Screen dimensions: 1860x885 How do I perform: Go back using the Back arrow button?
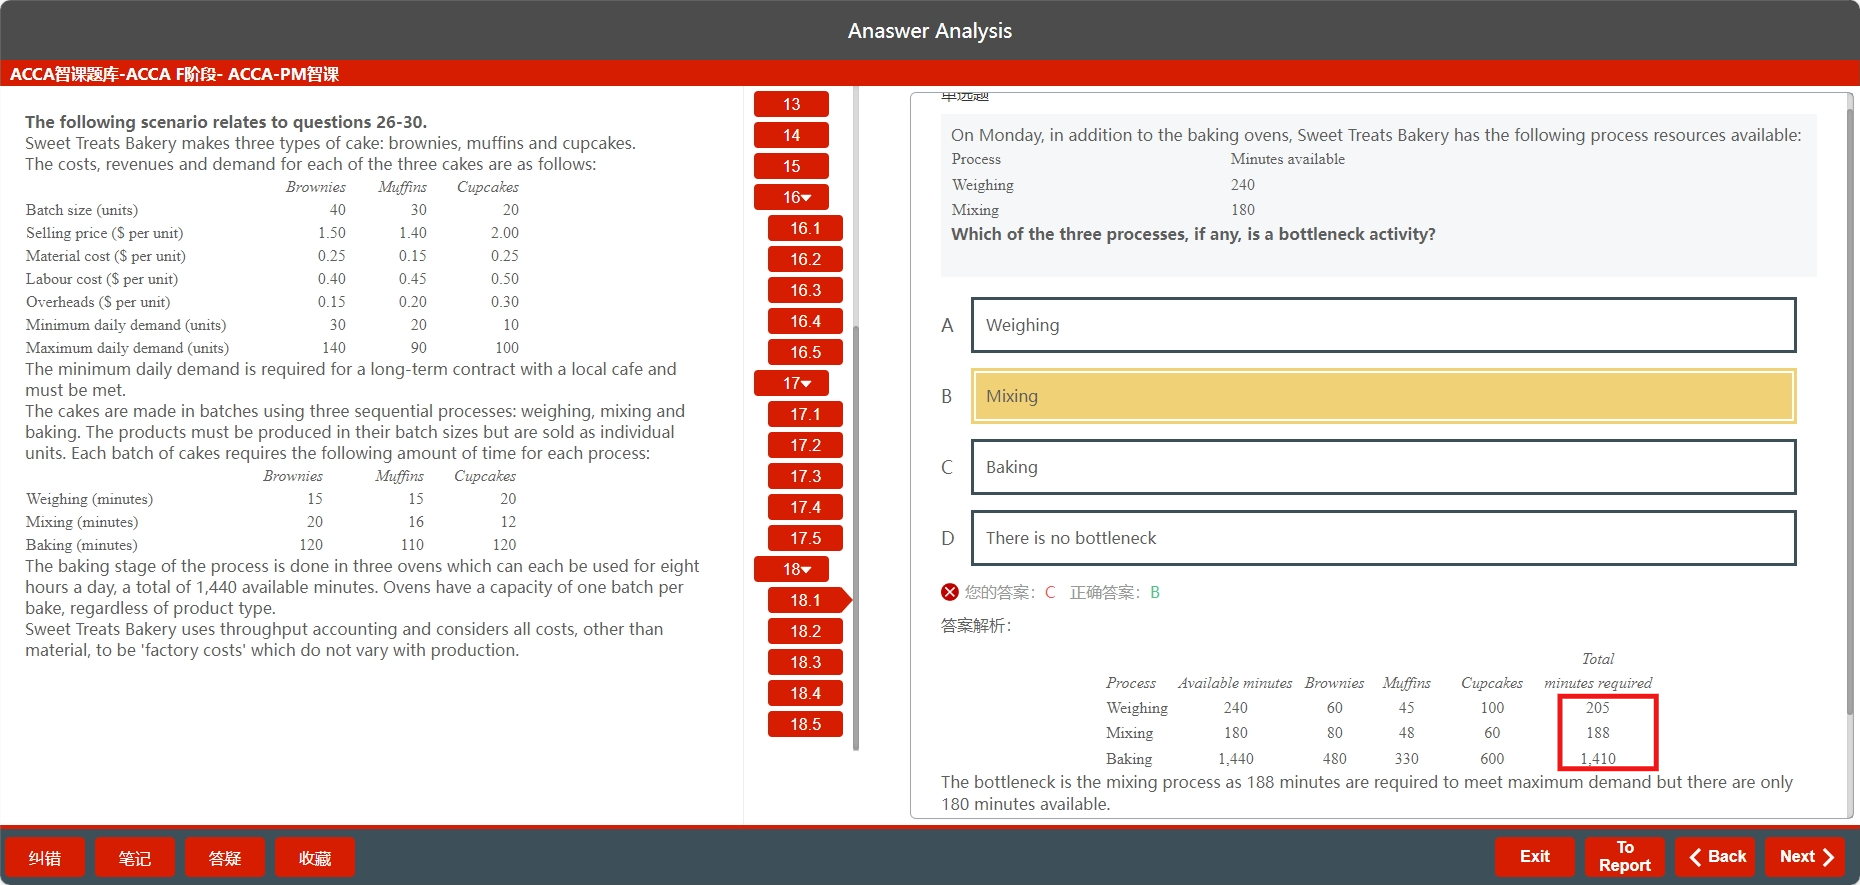point(1716,857)
